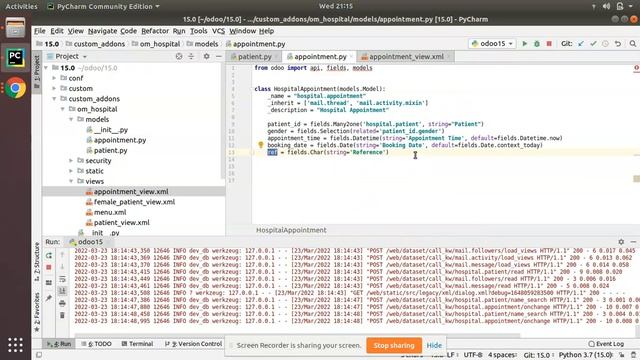This screenshot has width=640, height=360.
Task: Switch to patient.py editor tab
Action: tap(255, 57)
